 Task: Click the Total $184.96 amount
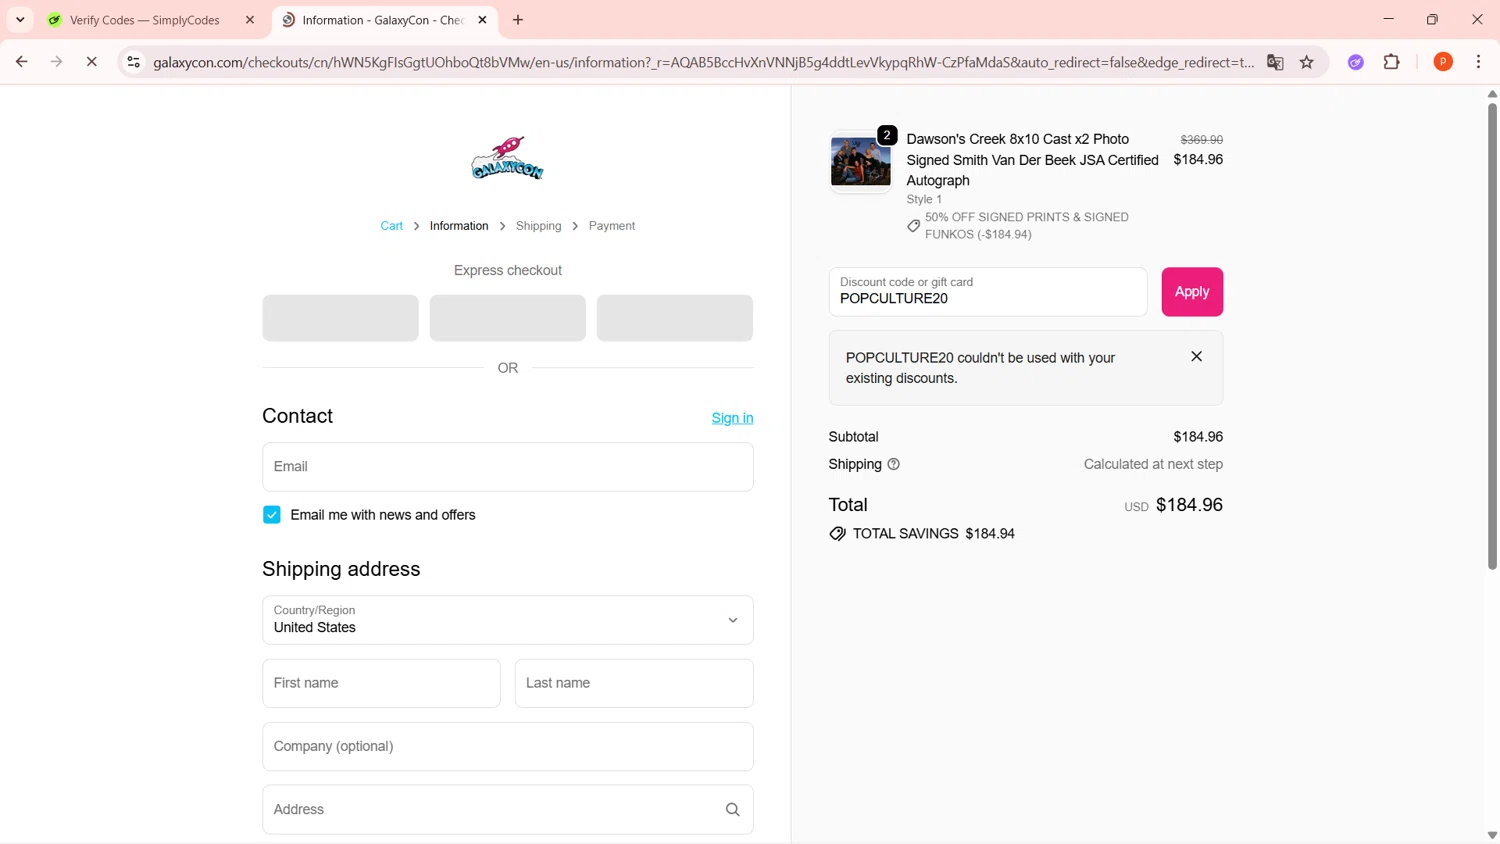[x=1189, y=505]
